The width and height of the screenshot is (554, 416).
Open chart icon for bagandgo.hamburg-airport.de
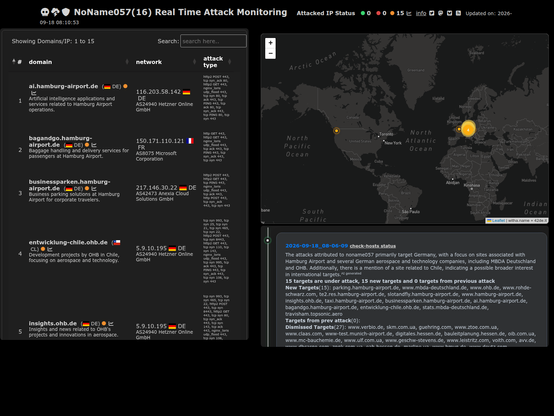pyautogui.click(x=94, y=145)
